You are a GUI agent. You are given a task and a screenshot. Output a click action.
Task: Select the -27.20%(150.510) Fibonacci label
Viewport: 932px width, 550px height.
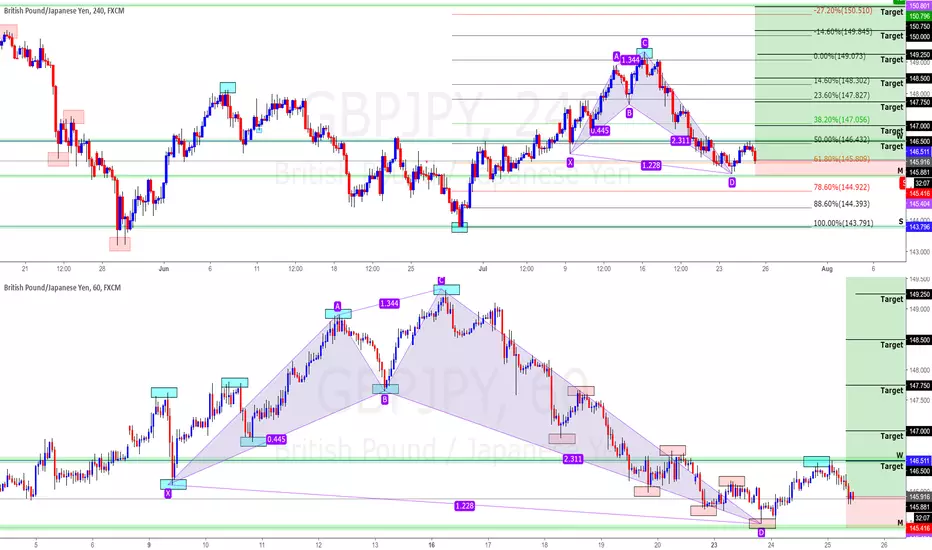(843, 11)
